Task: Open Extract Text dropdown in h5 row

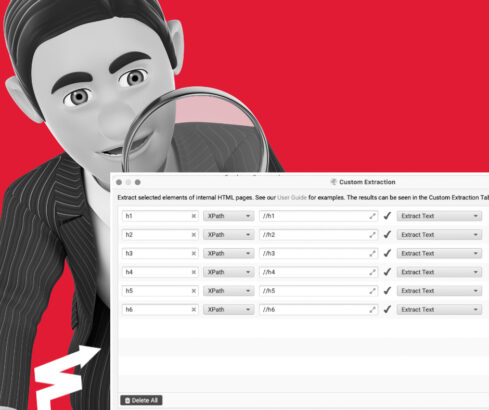Action: pyautogui.click(x=439, y=291)
